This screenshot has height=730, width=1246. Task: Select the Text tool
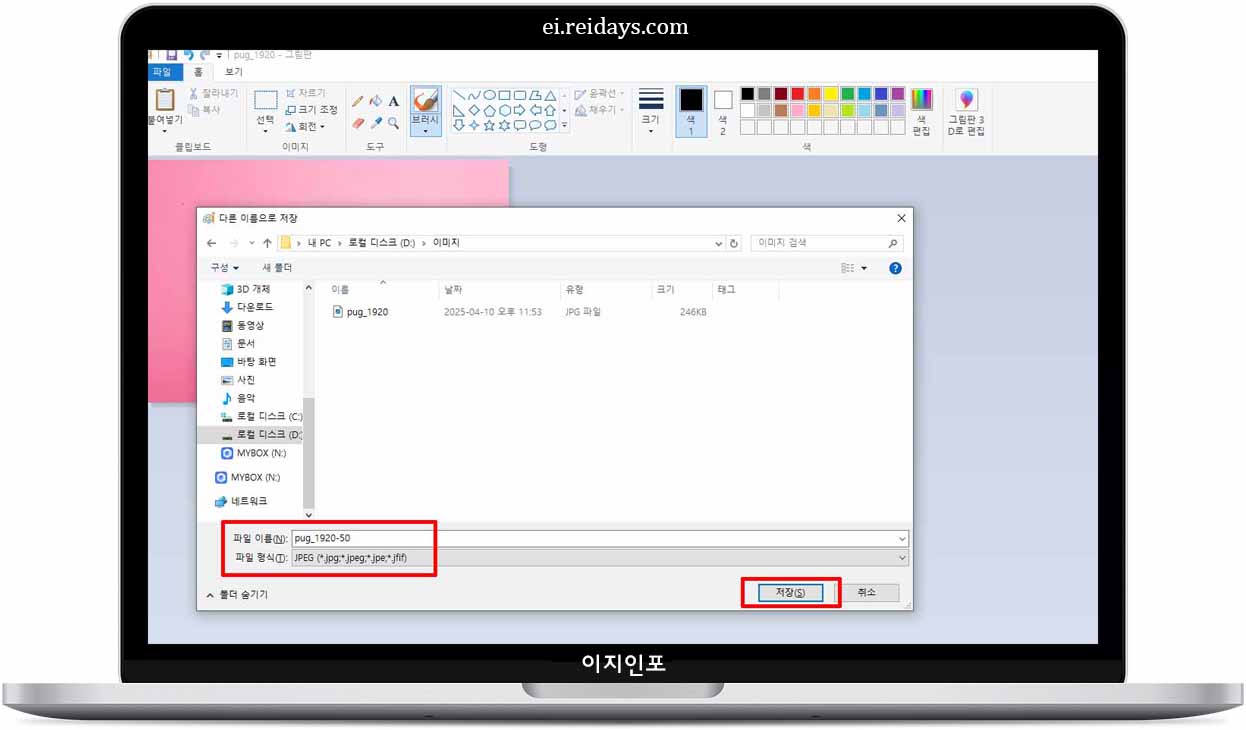(392, 101)
